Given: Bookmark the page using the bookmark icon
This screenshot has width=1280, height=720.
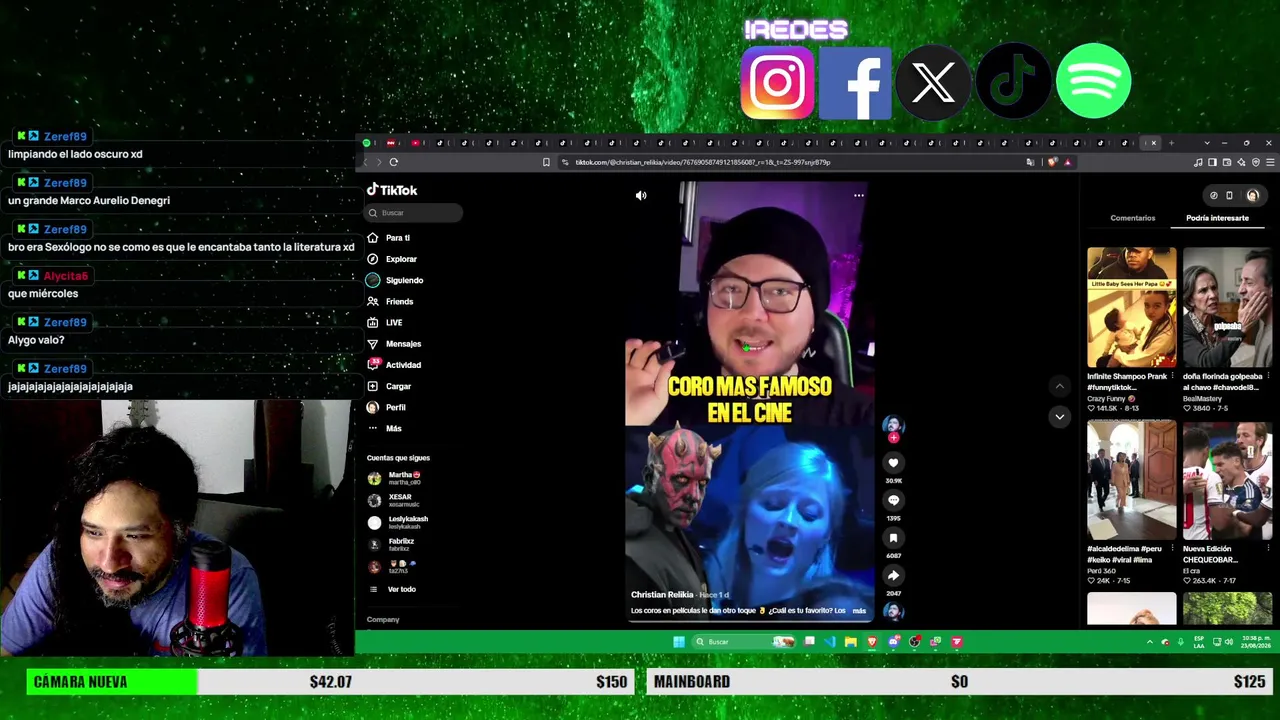Looking at the screenshot, I should [x=546, y=162].
